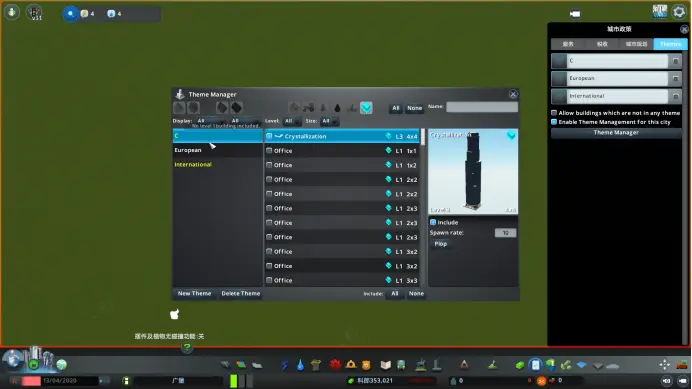Open the education menu book icon

[x=386, y=365]
